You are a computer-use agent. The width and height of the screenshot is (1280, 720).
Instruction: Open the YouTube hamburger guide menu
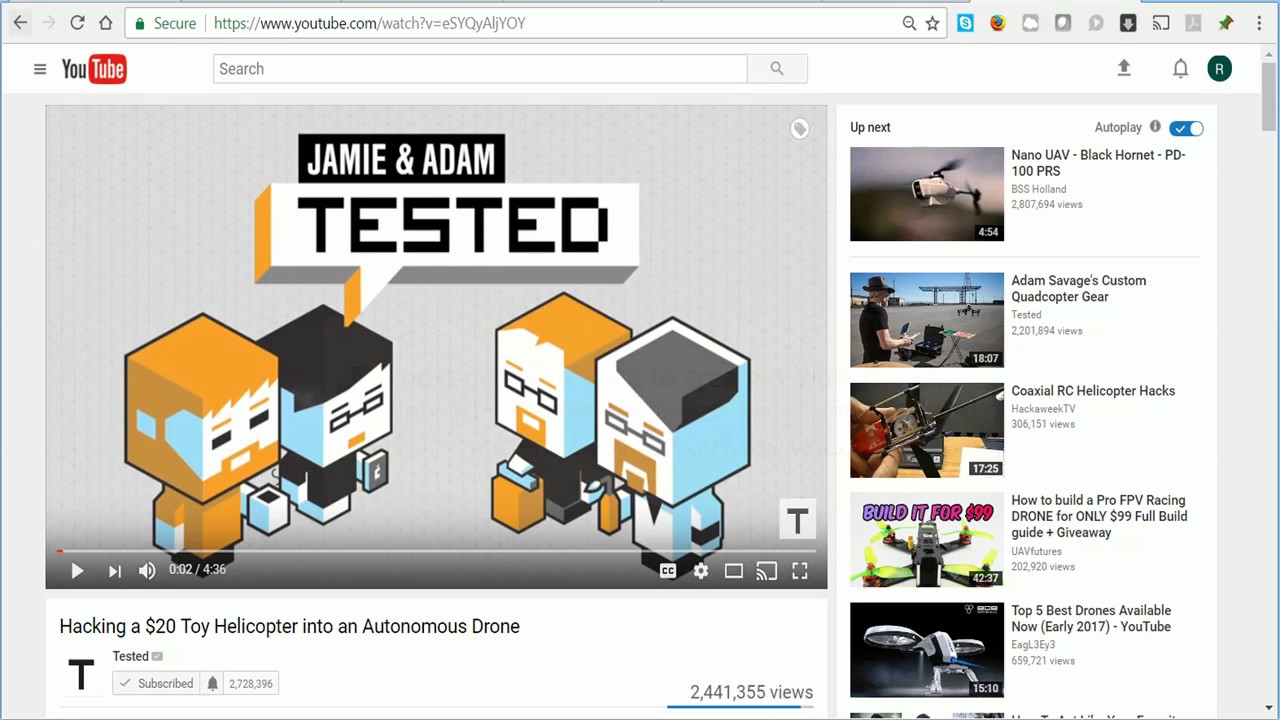tap(40, 69)
